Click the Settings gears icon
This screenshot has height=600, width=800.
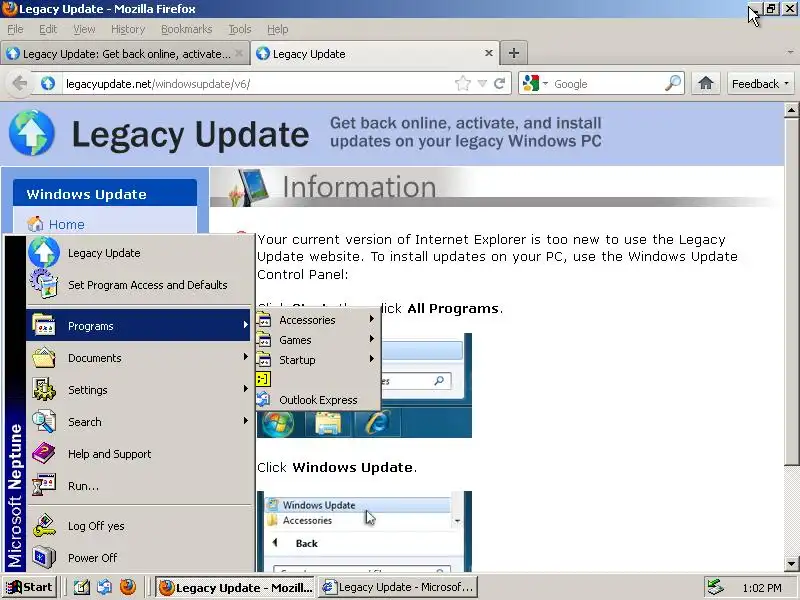tap(44, 389)
